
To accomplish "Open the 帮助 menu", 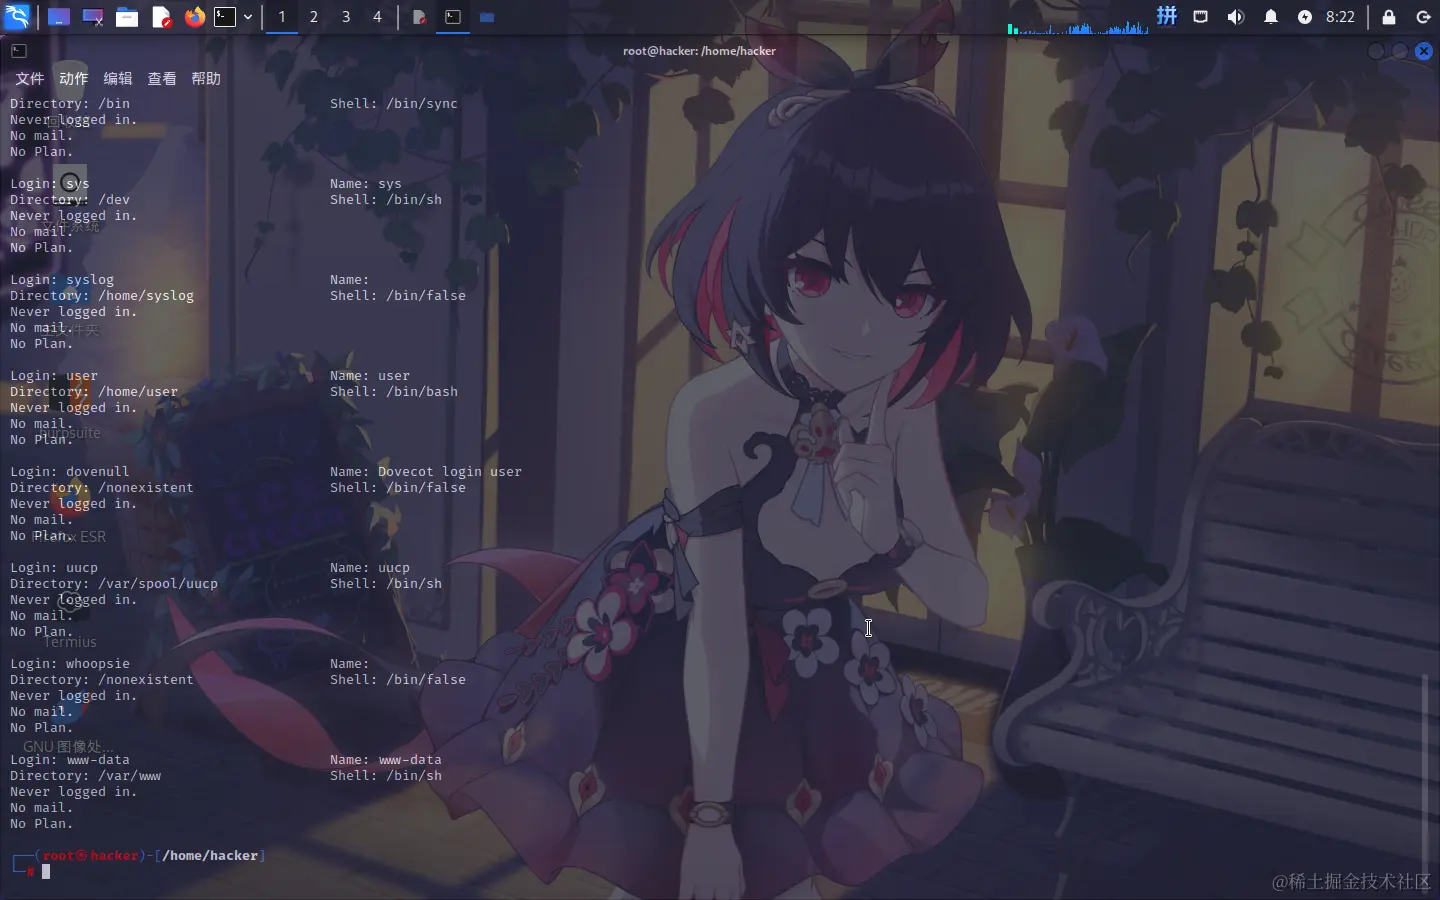I will click(205, 79).
